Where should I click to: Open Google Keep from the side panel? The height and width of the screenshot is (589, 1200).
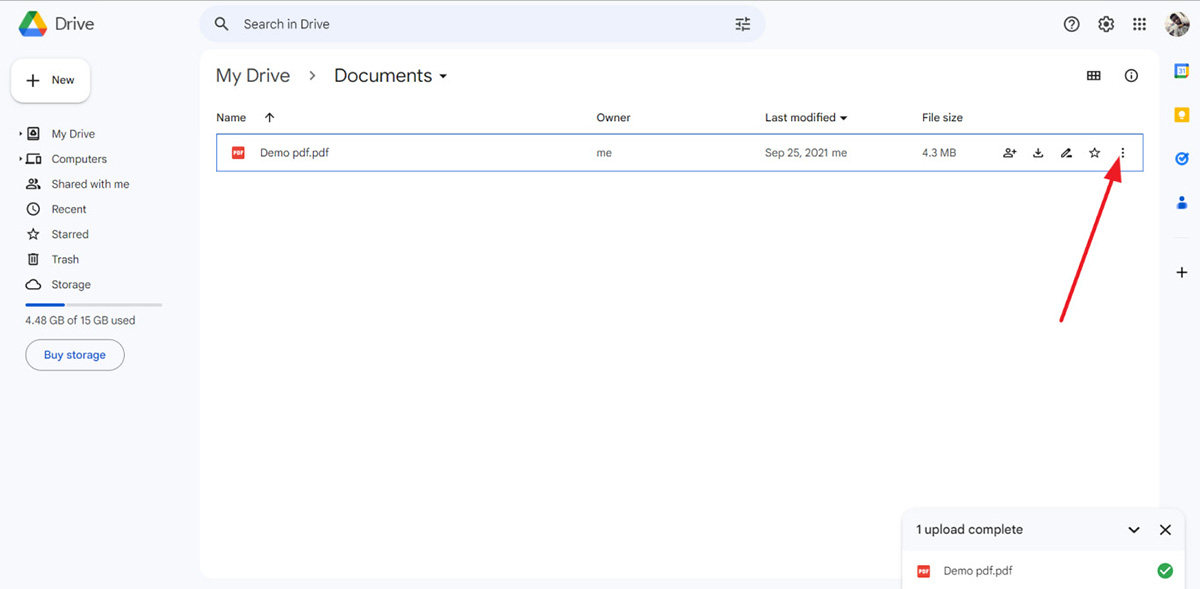pos(1181,114)
